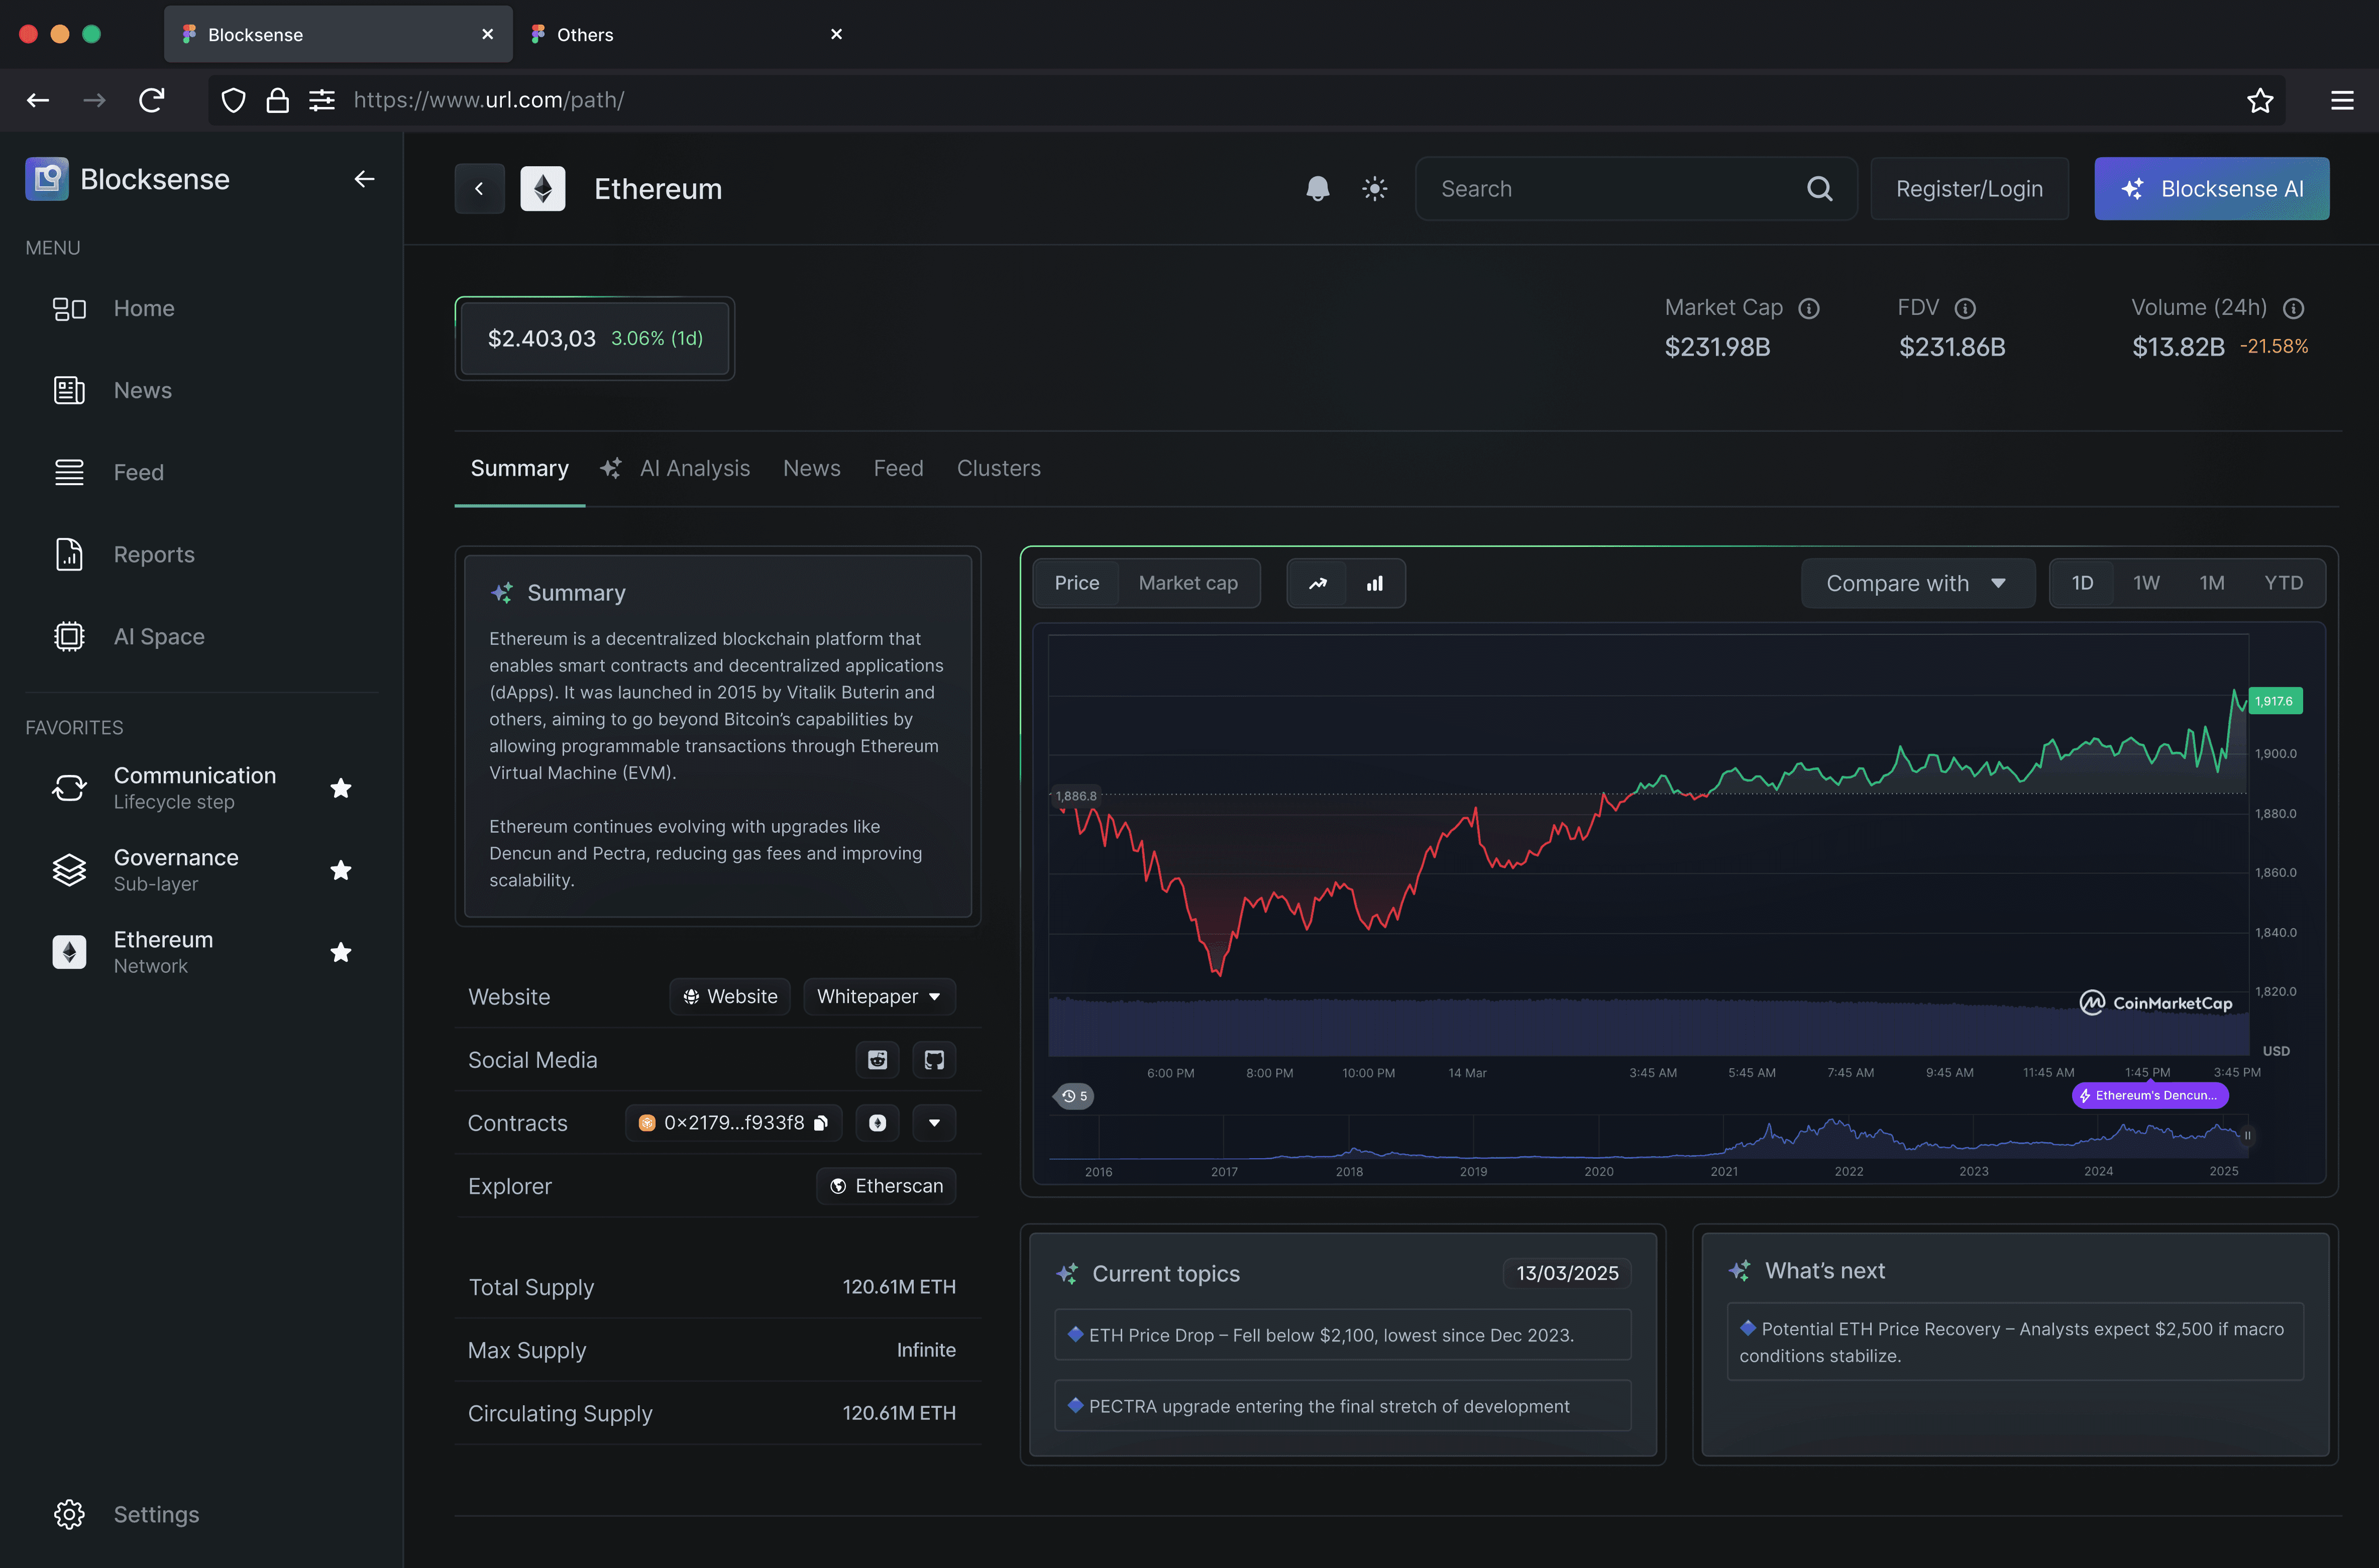Unfavorite Governance Sub-layer star
The height and width of the screenshot is (1568, 2379).
coord(341,870)
